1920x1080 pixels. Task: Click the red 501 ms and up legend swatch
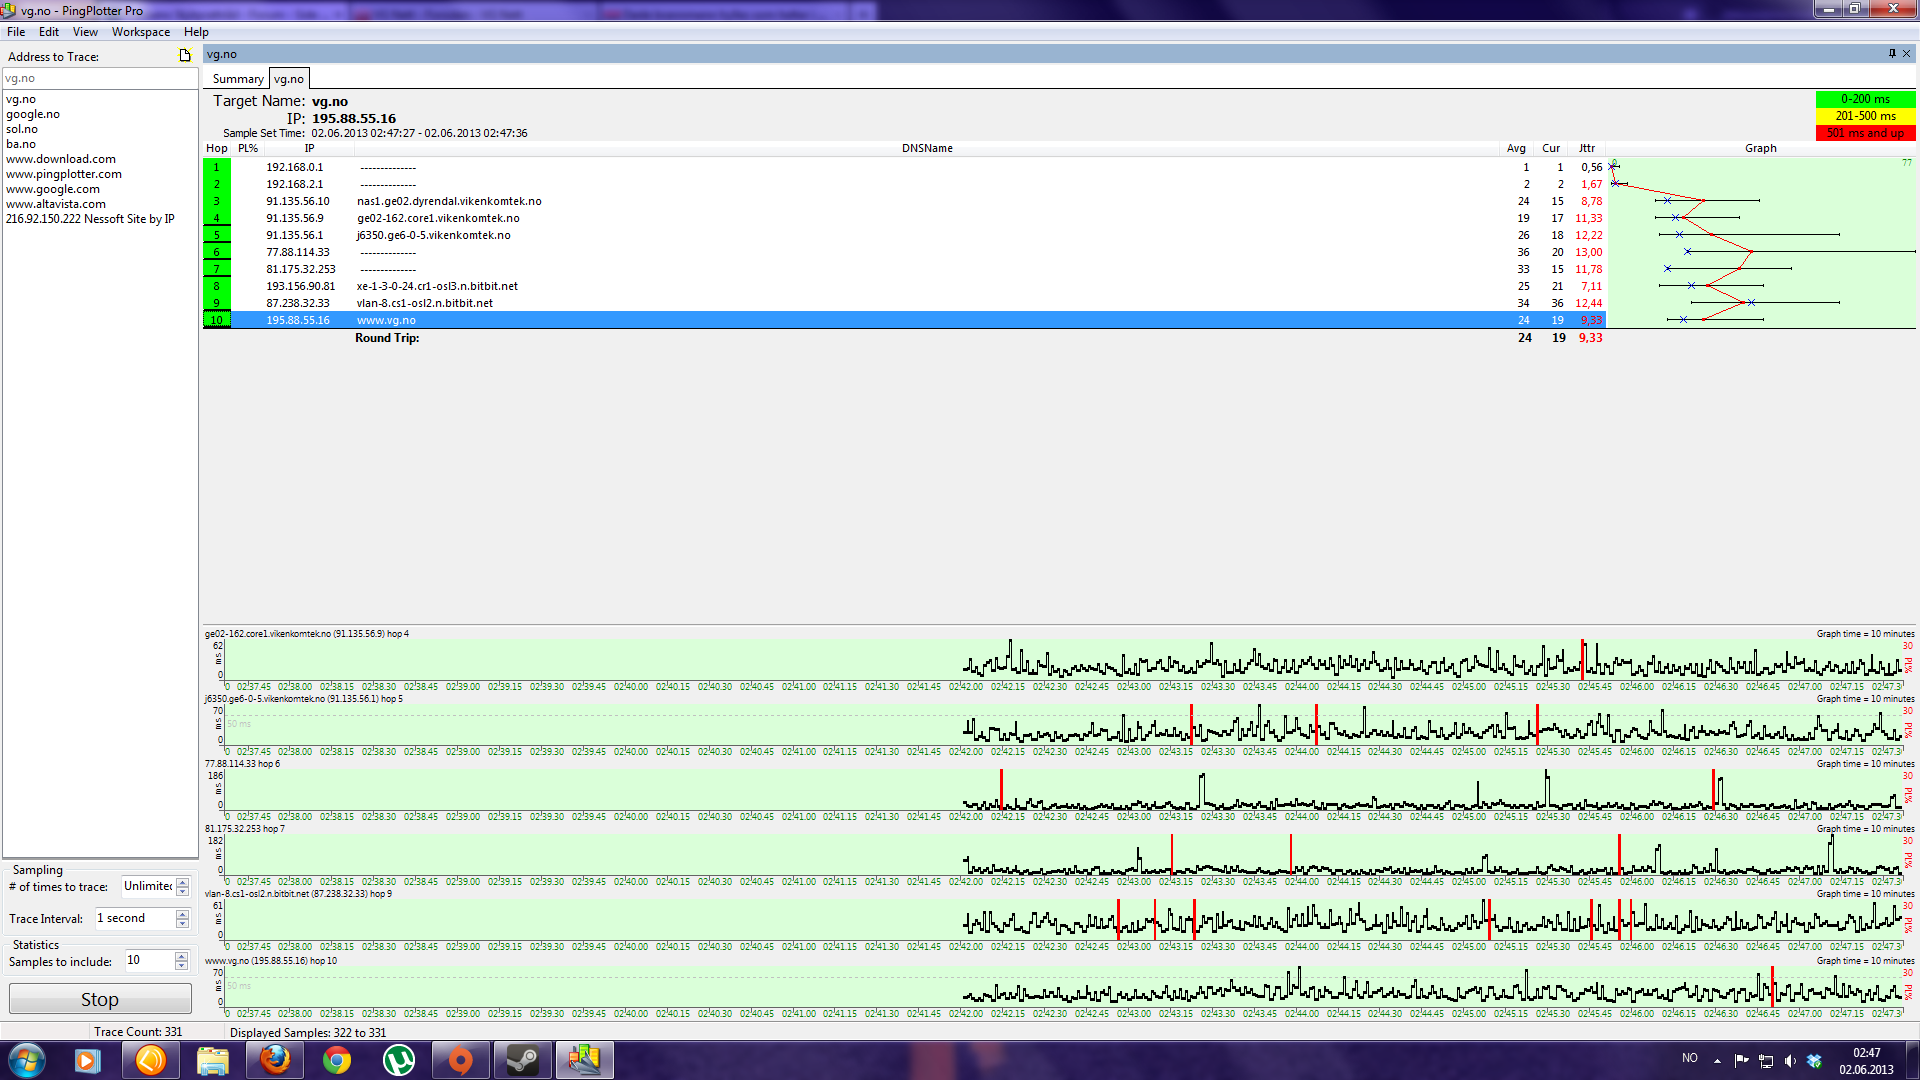point(1865,133)
